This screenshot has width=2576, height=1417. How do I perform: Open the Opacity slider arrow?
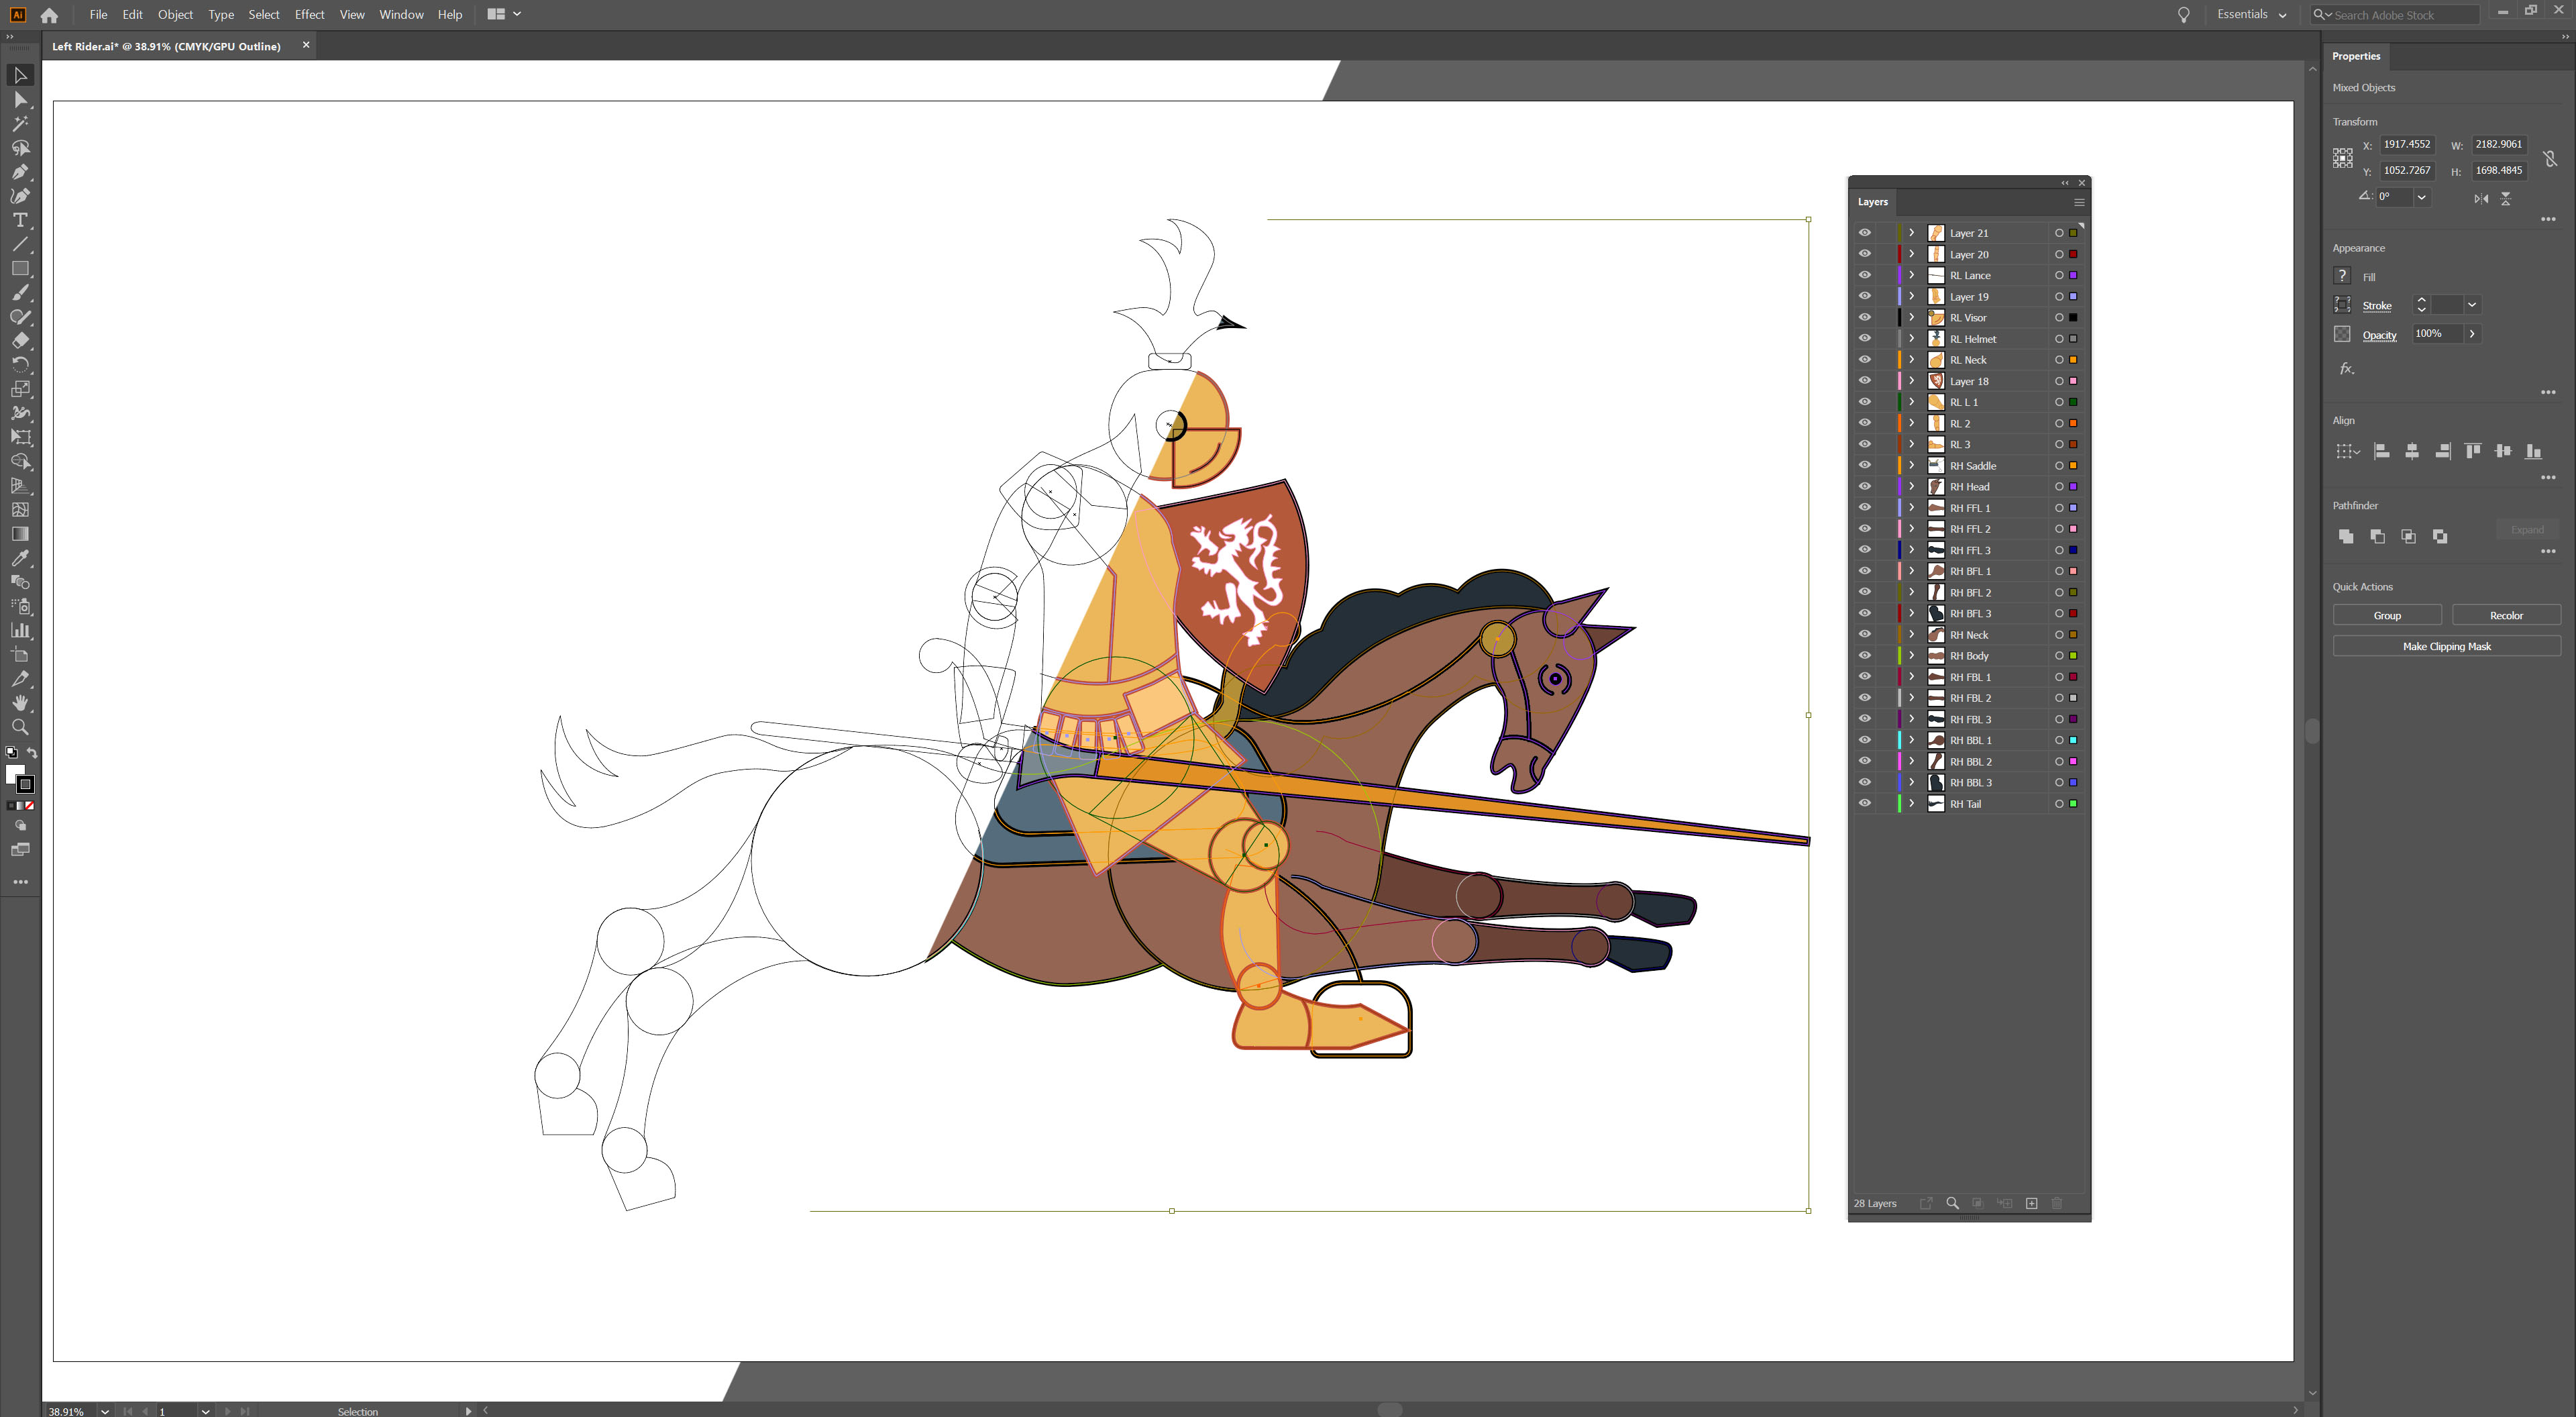pyautogui.click(x=2472, y=334)
